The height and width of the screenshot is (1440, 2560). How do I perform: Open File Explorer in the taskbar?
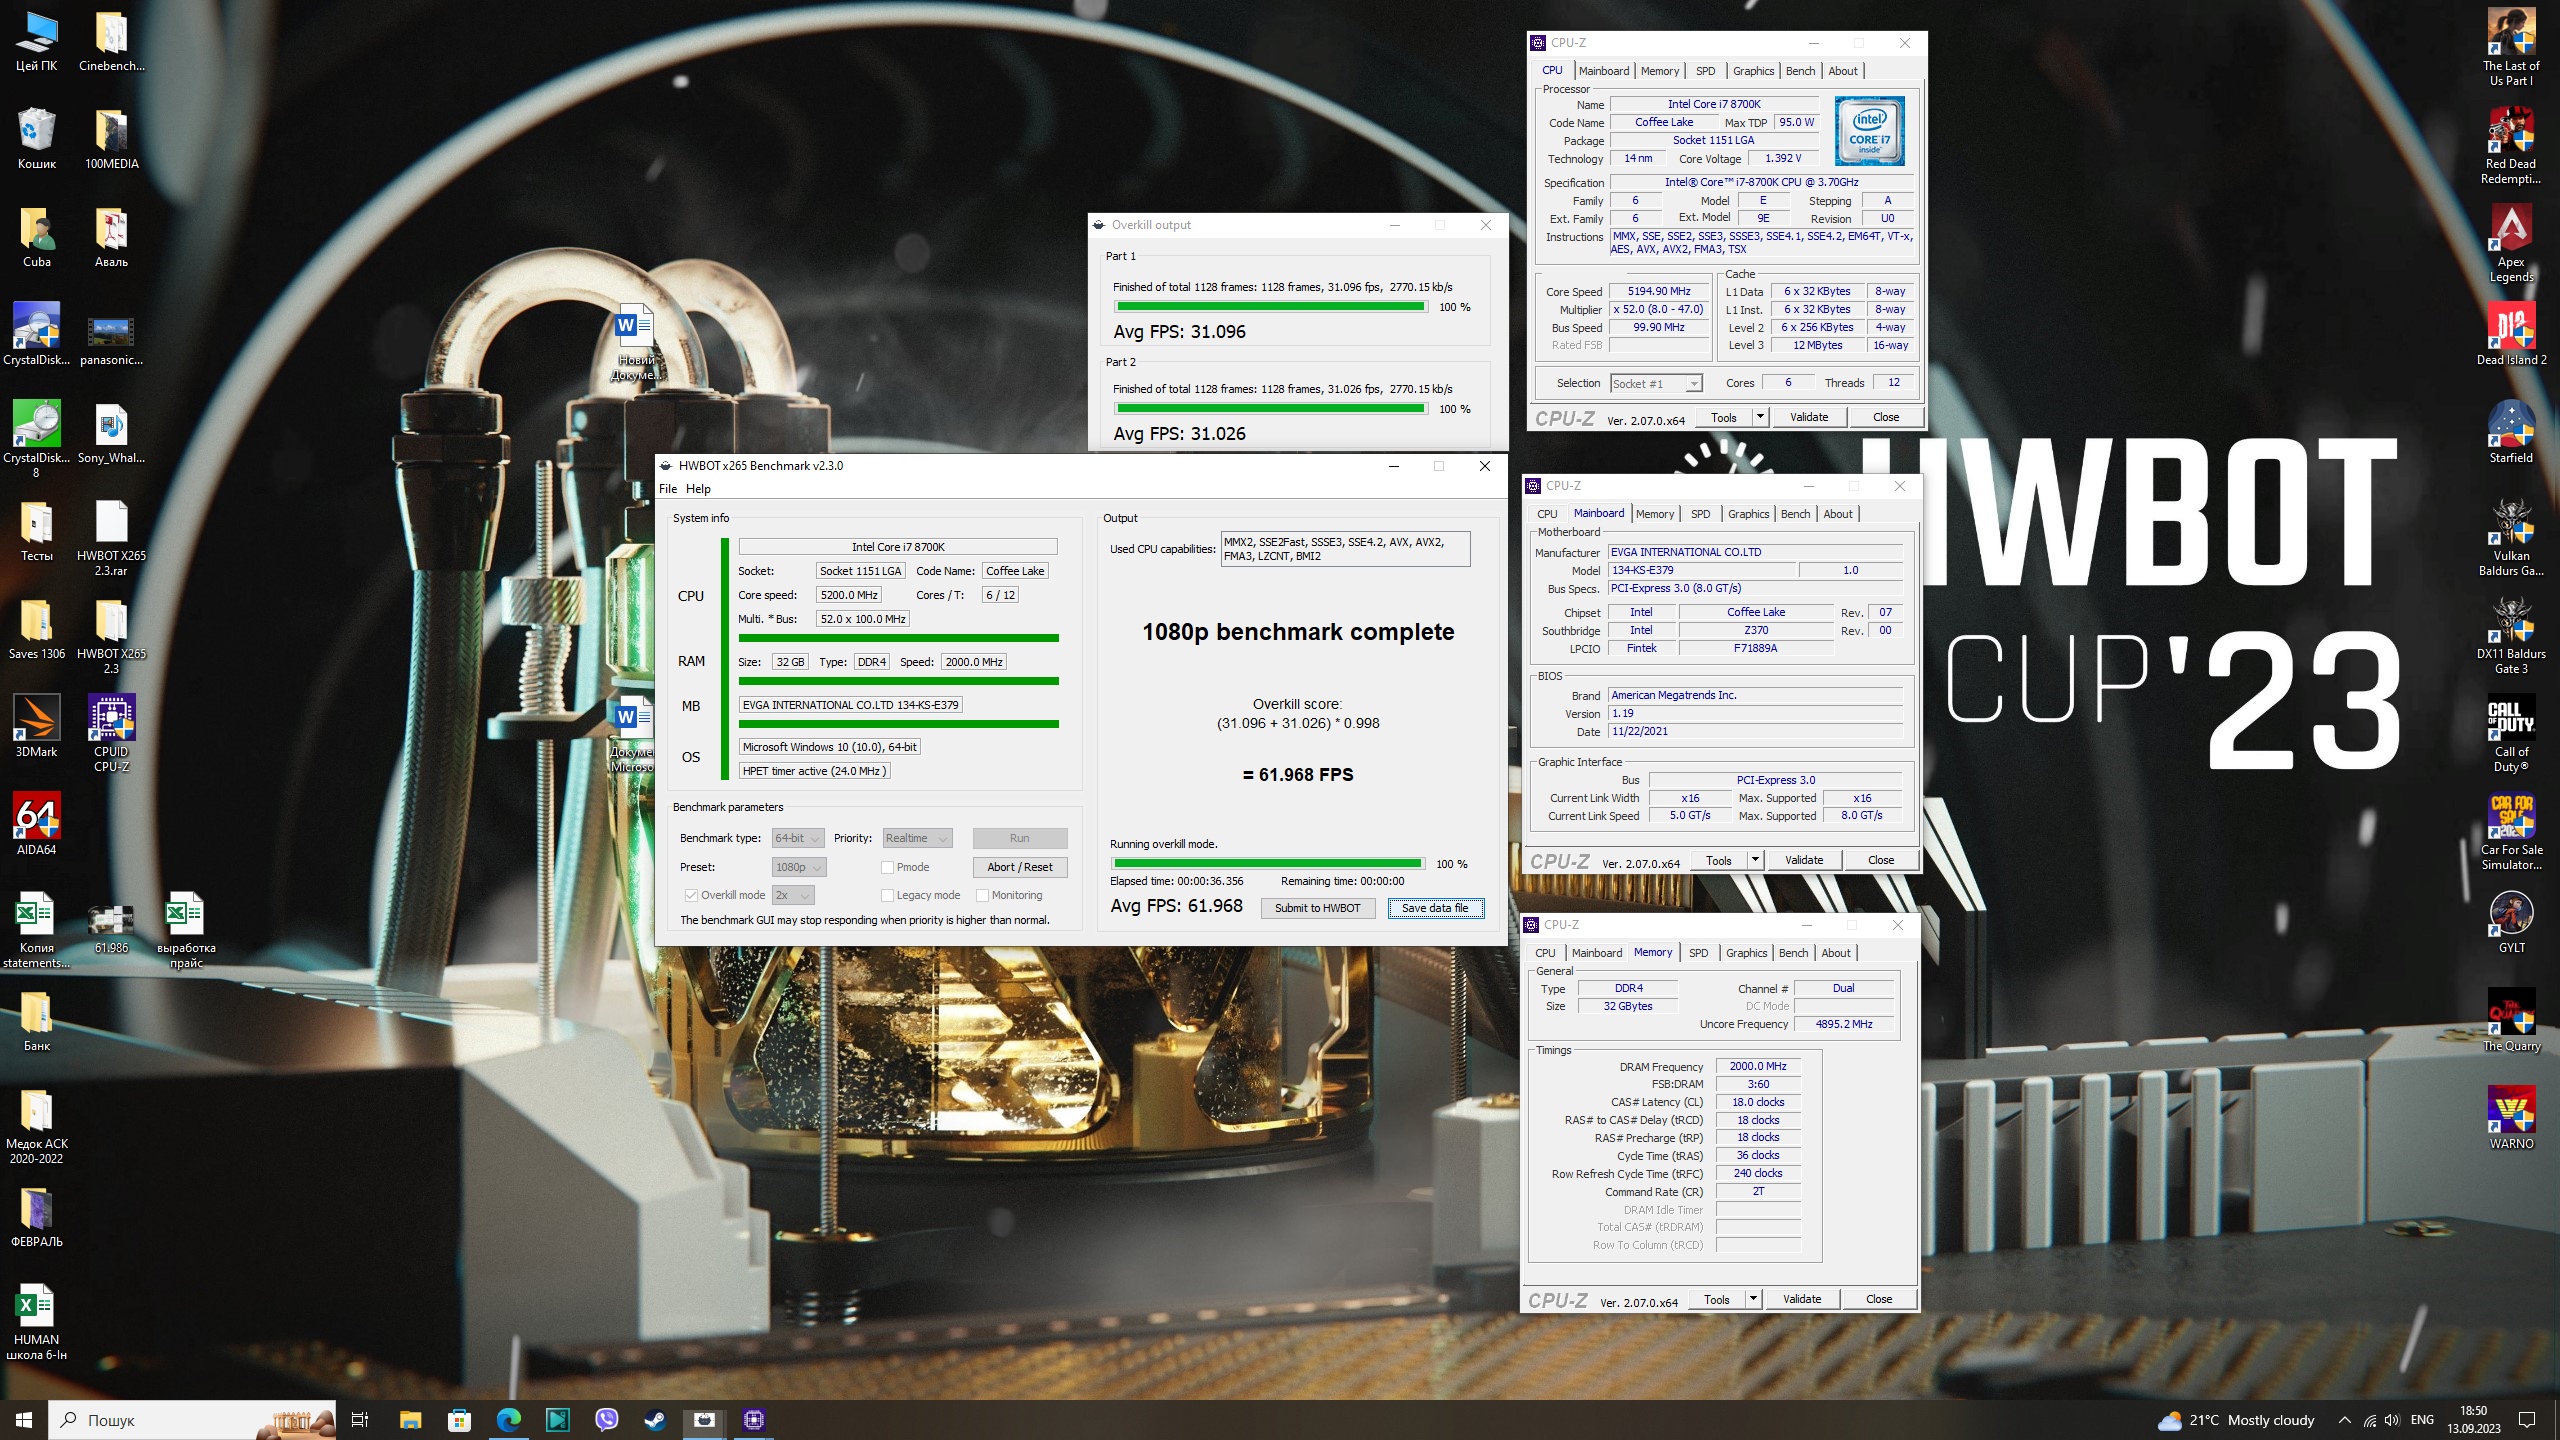coord(410,1419)
